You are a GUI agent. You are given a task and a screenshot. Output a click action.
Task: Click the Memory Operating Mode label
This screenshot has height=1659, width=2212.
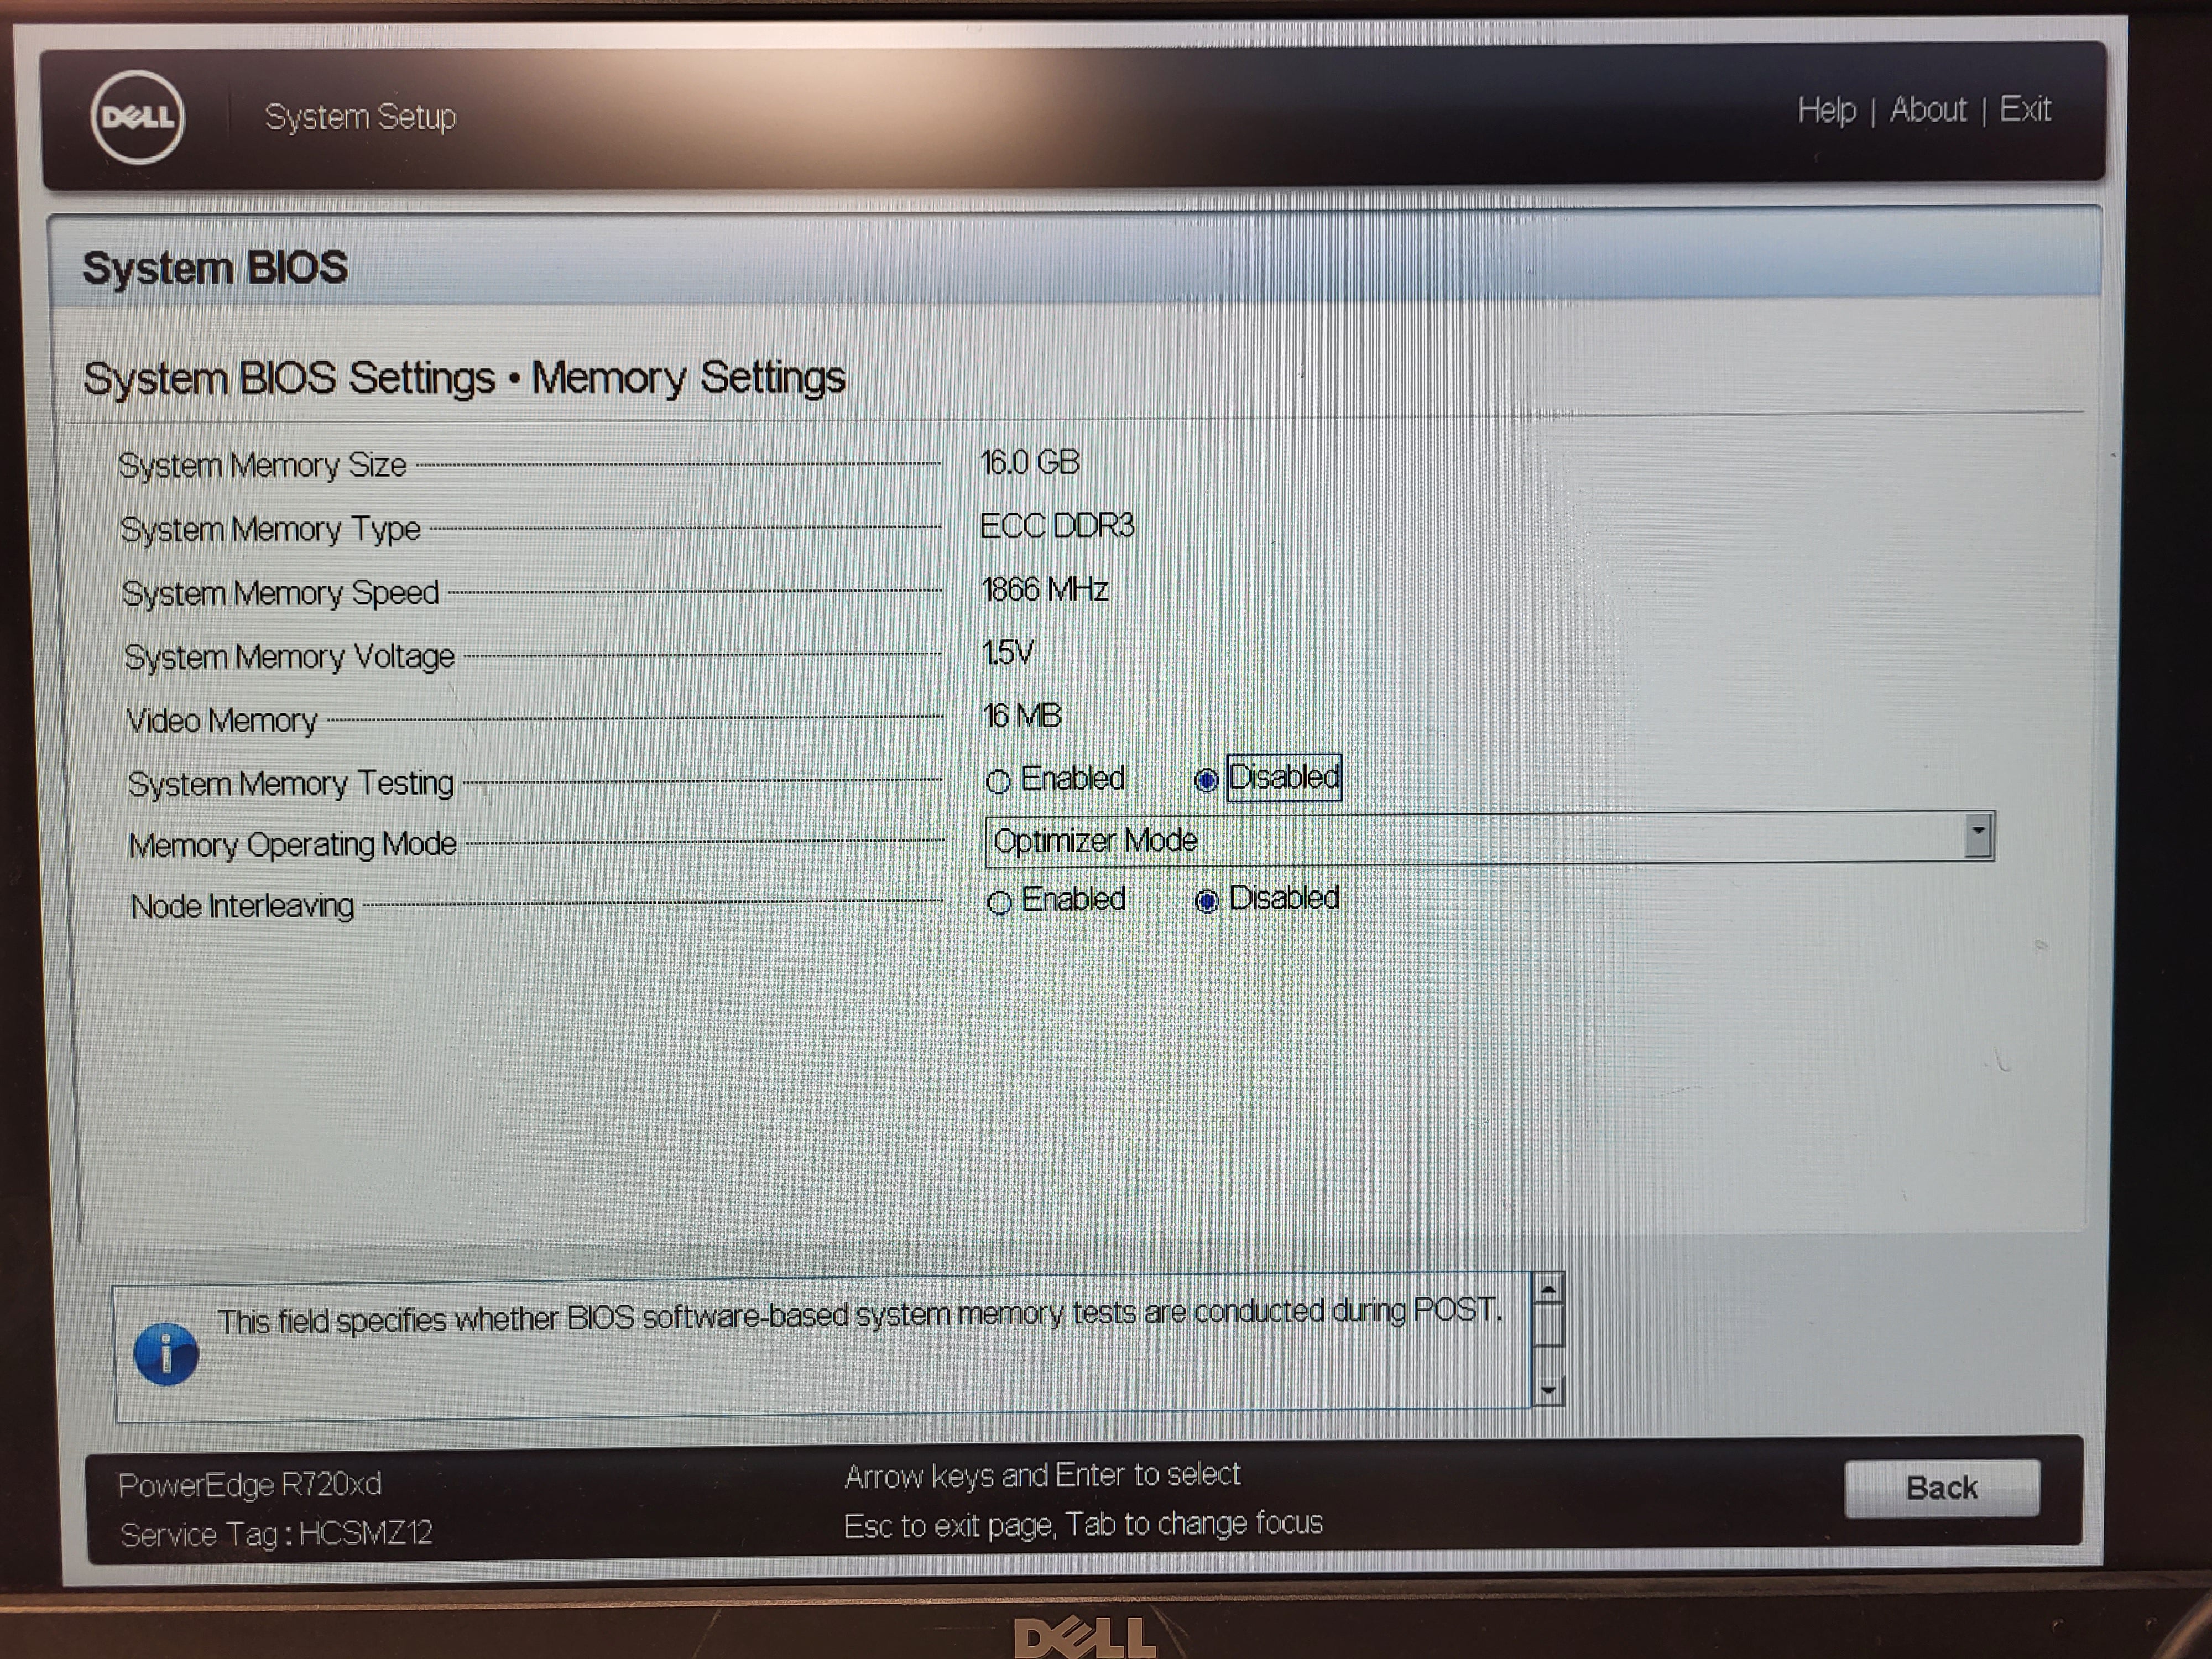[292, 845]
